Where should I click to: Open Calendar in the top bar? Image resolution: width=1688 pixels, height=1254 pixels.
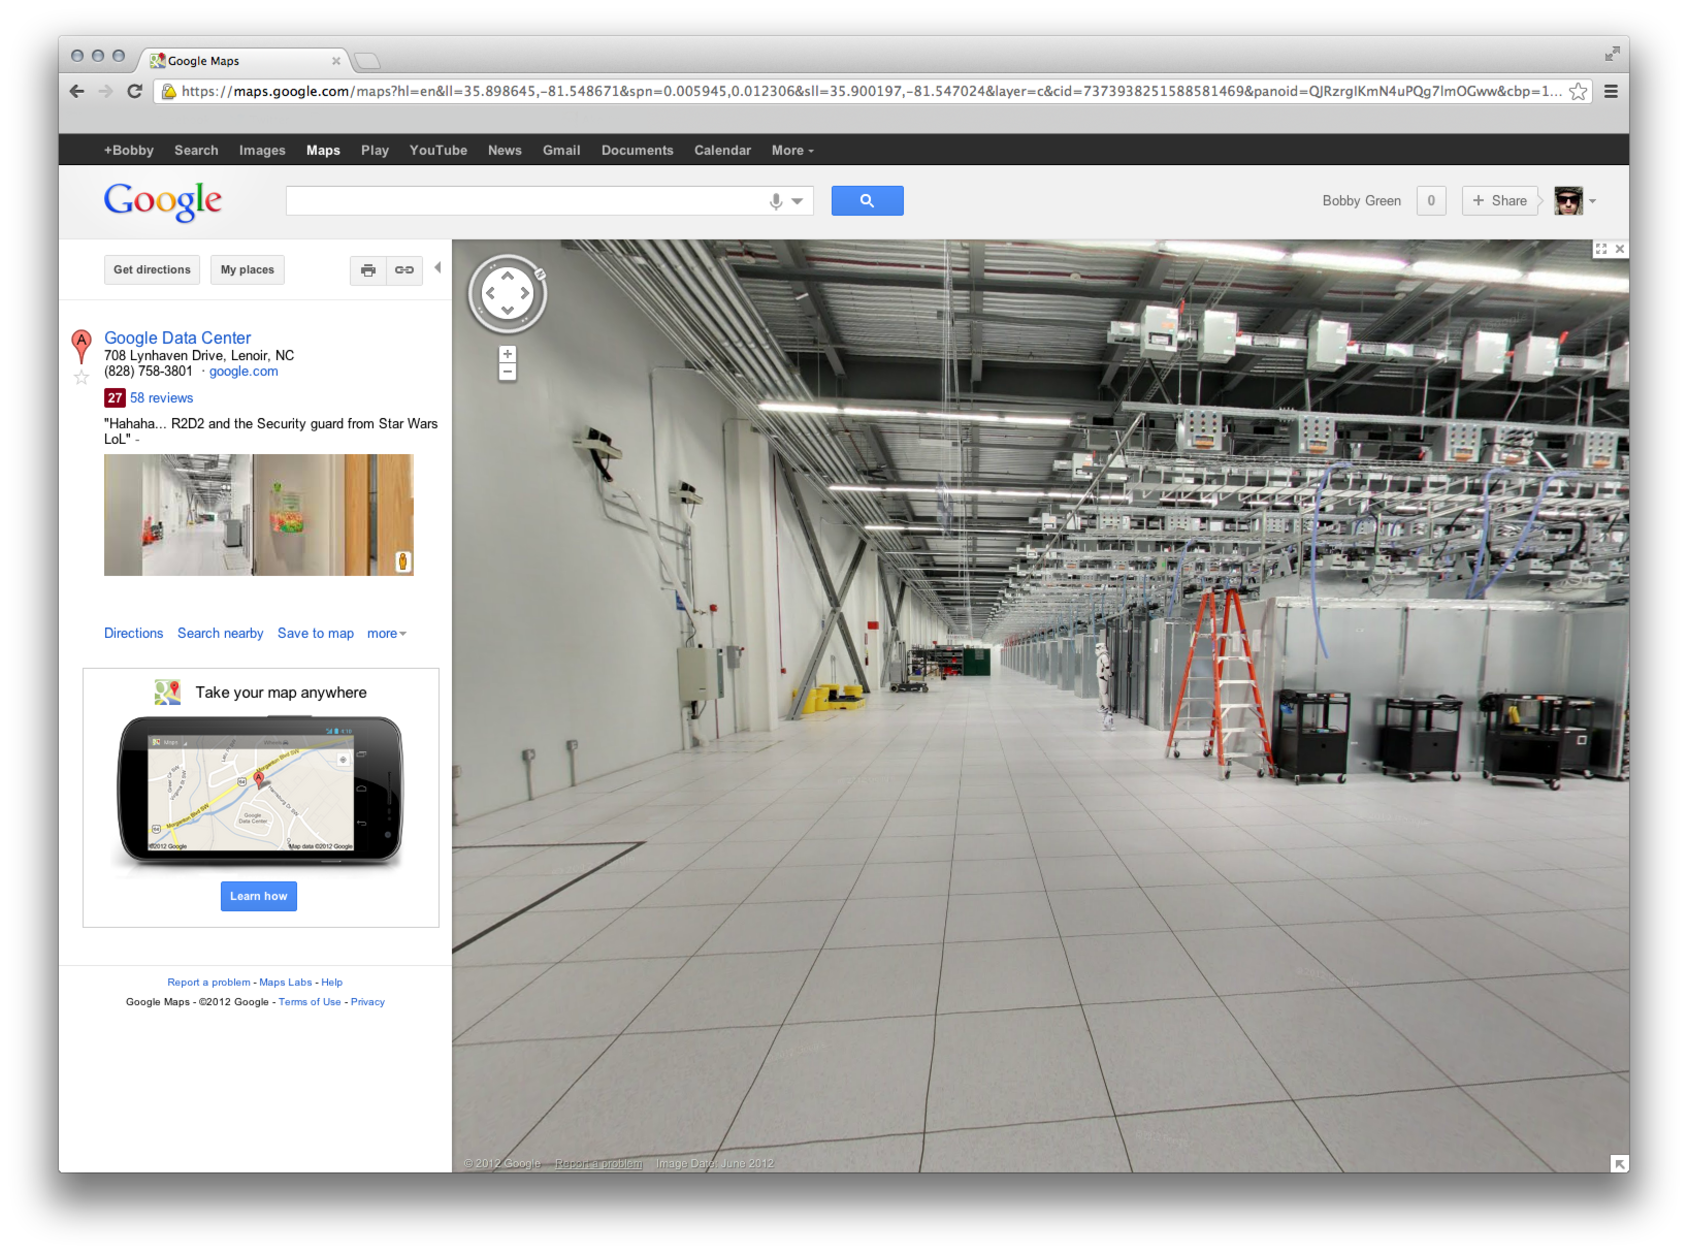pos(722,150)
